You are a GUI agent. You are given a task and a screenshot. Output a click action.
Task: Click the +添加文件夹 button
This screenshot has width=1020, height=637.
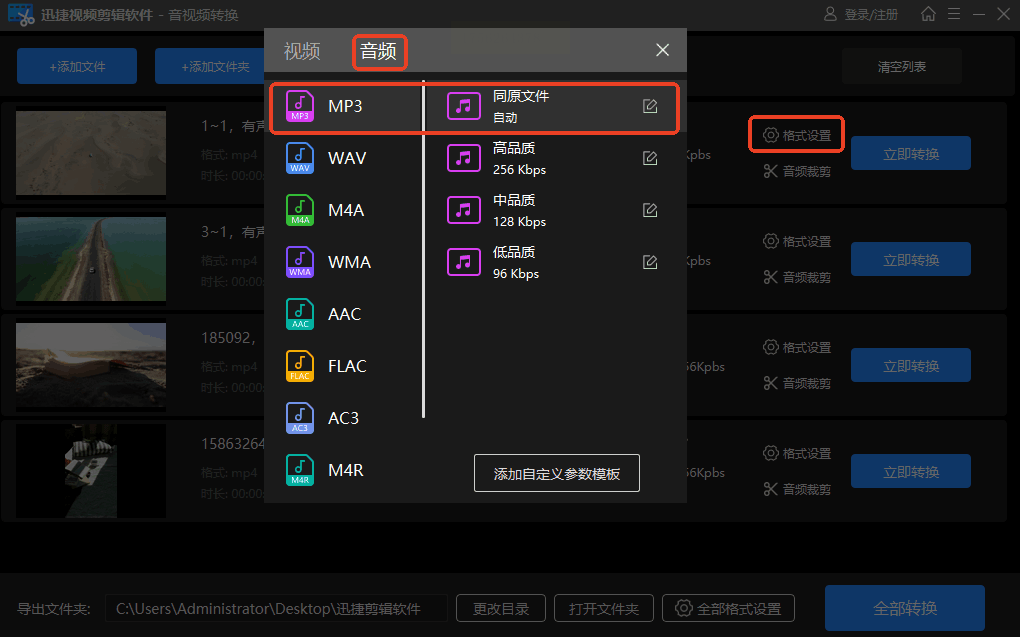pyautogui.click(x=209, y=66)
